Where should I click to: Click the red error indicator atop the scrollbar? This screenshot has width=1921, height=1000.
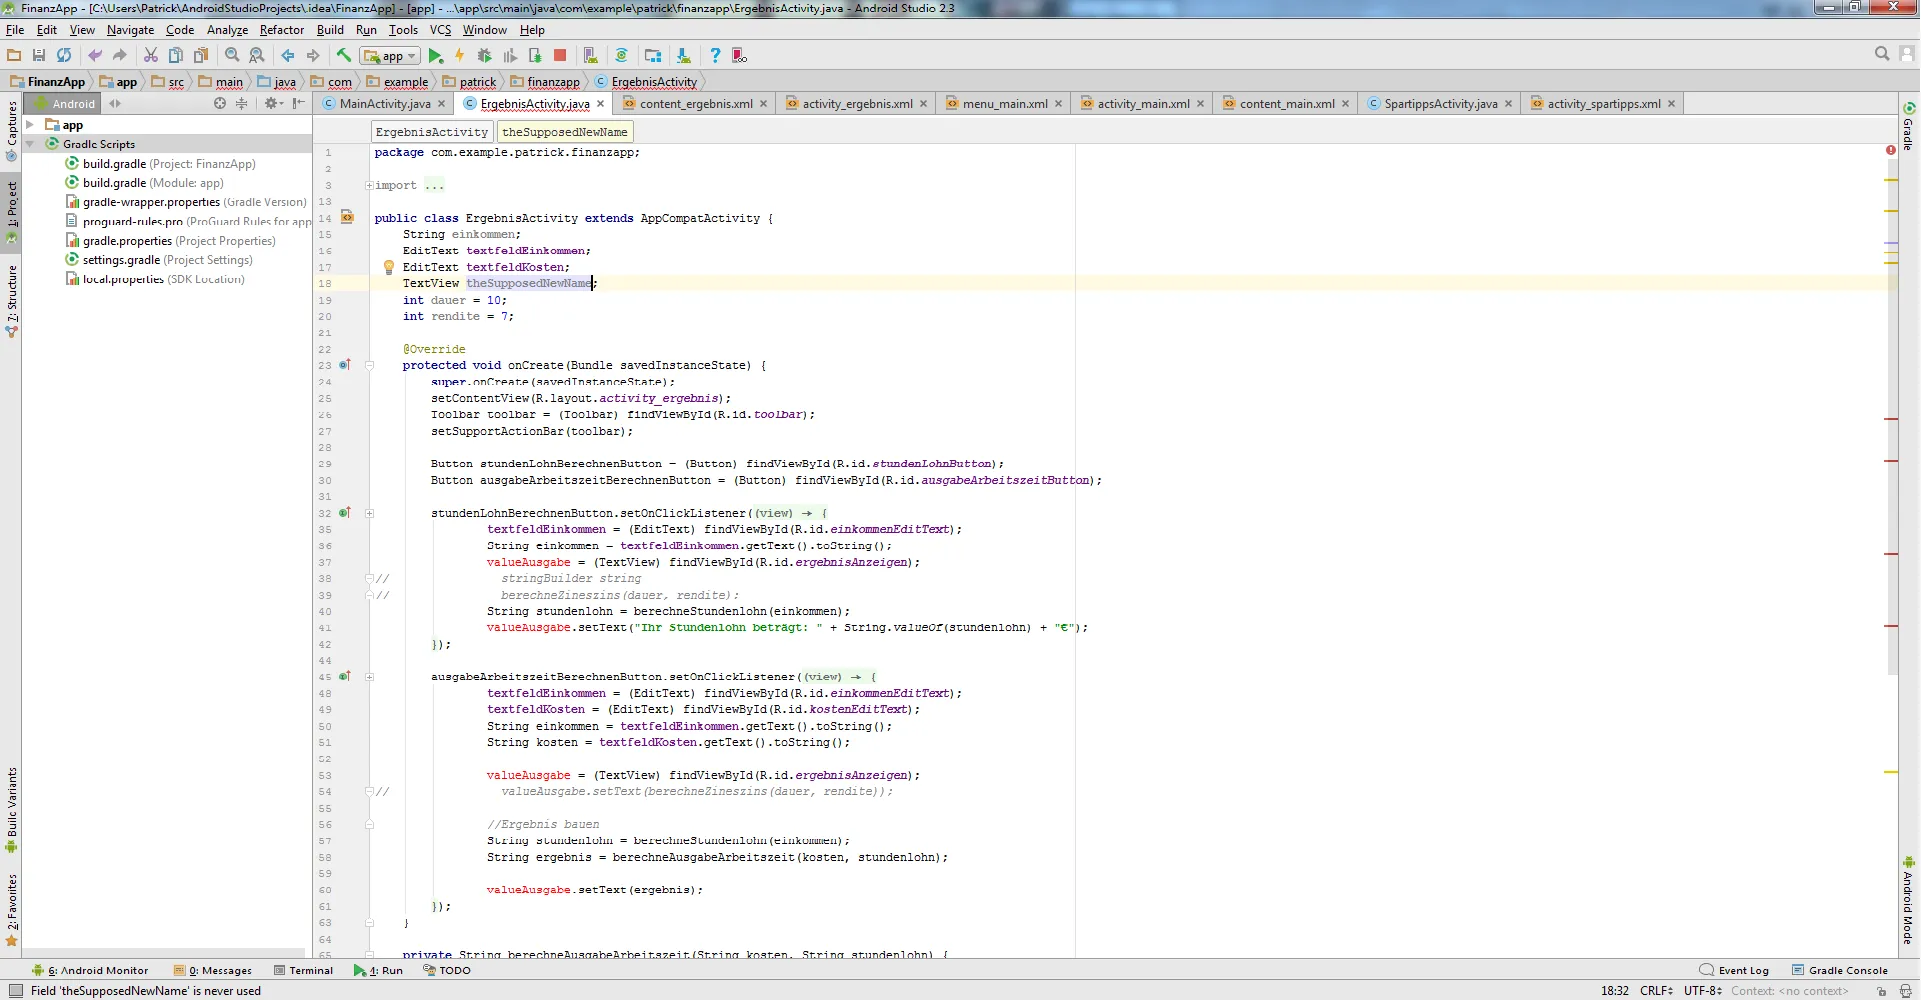(x=1890, y=150)
